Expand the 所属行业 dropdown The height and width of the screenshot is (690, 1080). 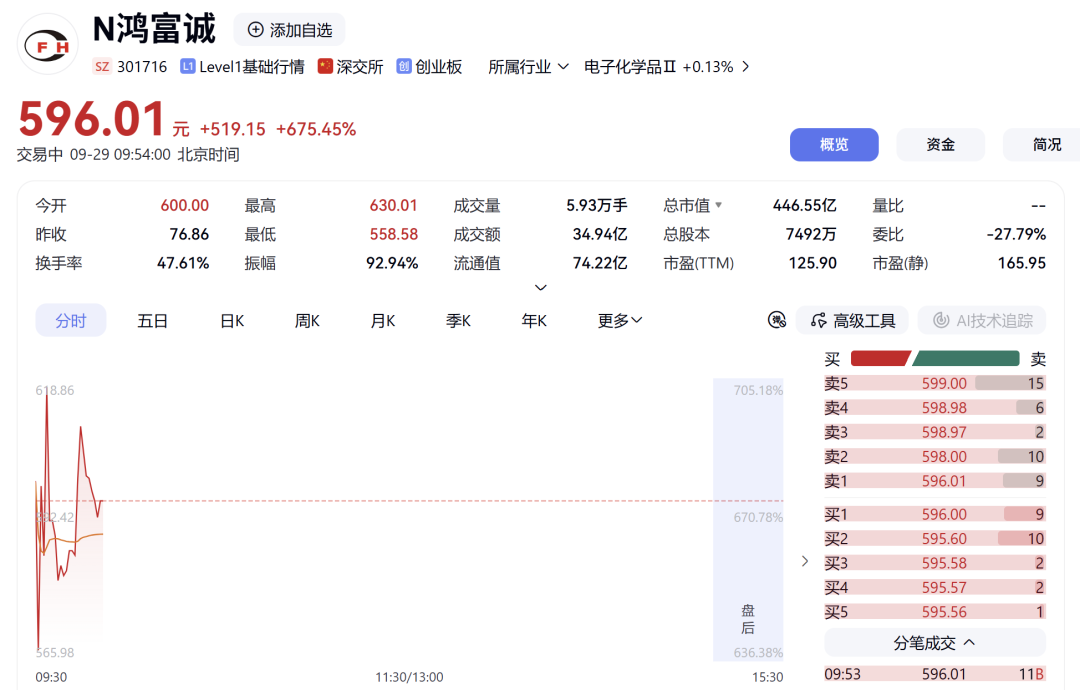(x=528, y=67)
